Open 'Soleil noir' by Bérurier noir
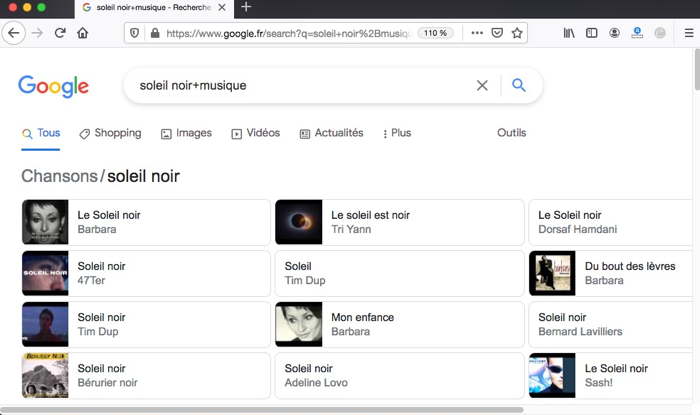Image resolution: width=700 pixels, height=415 pixels. 146,376
